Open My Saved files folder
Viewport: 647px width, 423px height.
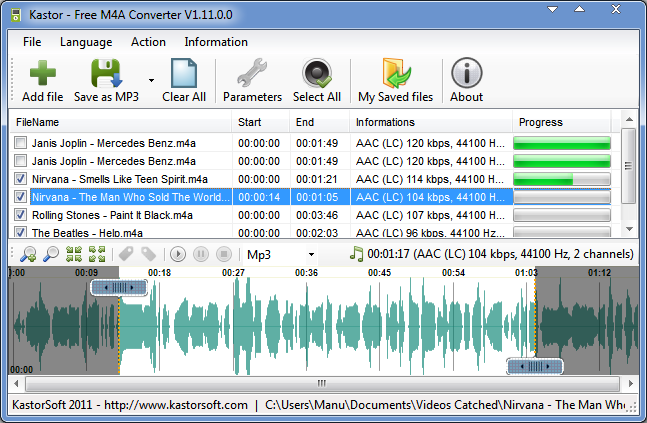(396, 73)
